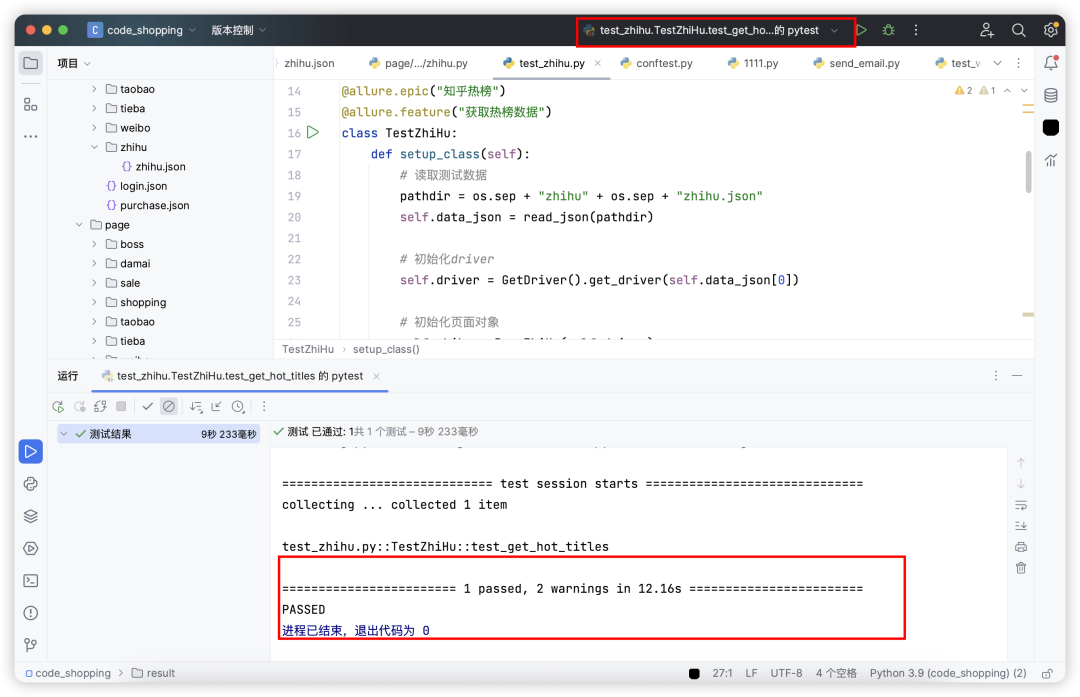Change the LF line separator
This screenshot has height=697, width=1080.
click(x=751, y=674)
